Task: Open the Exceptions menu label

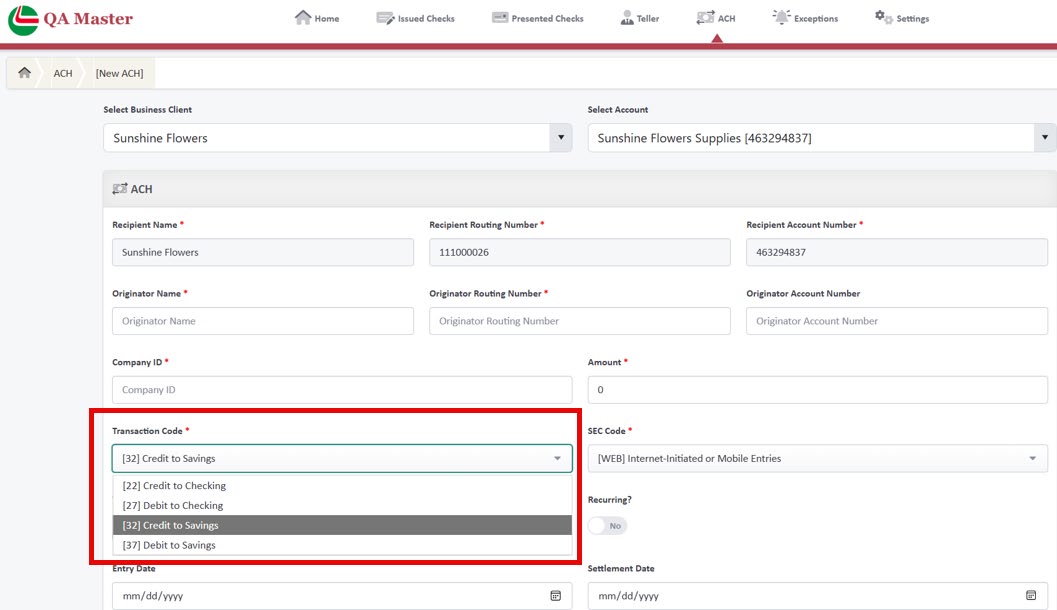Action: (816, 19)
